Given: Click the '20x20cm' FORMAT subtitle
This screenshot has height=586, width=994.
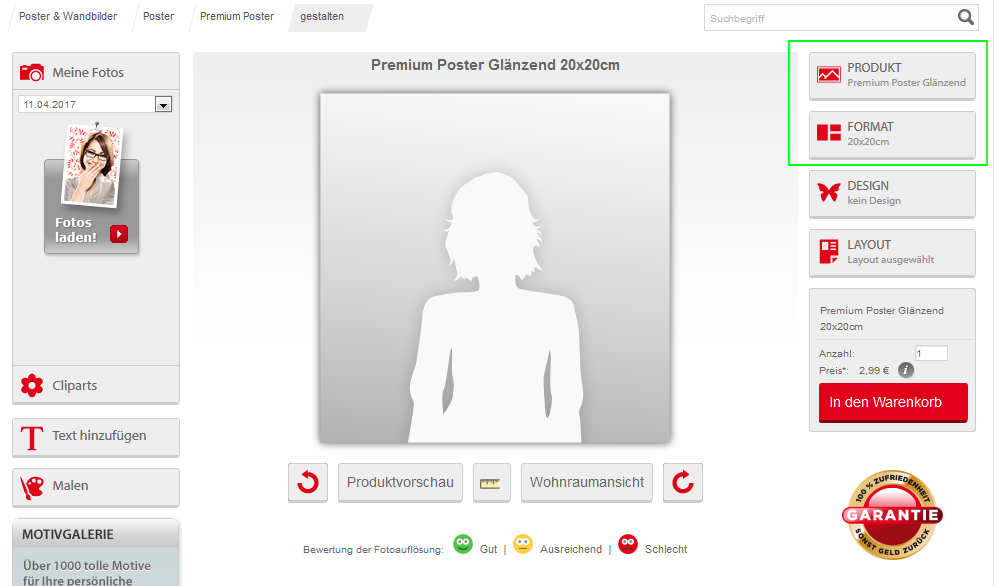Looking at the screenshot, I should tap(868, 141).
